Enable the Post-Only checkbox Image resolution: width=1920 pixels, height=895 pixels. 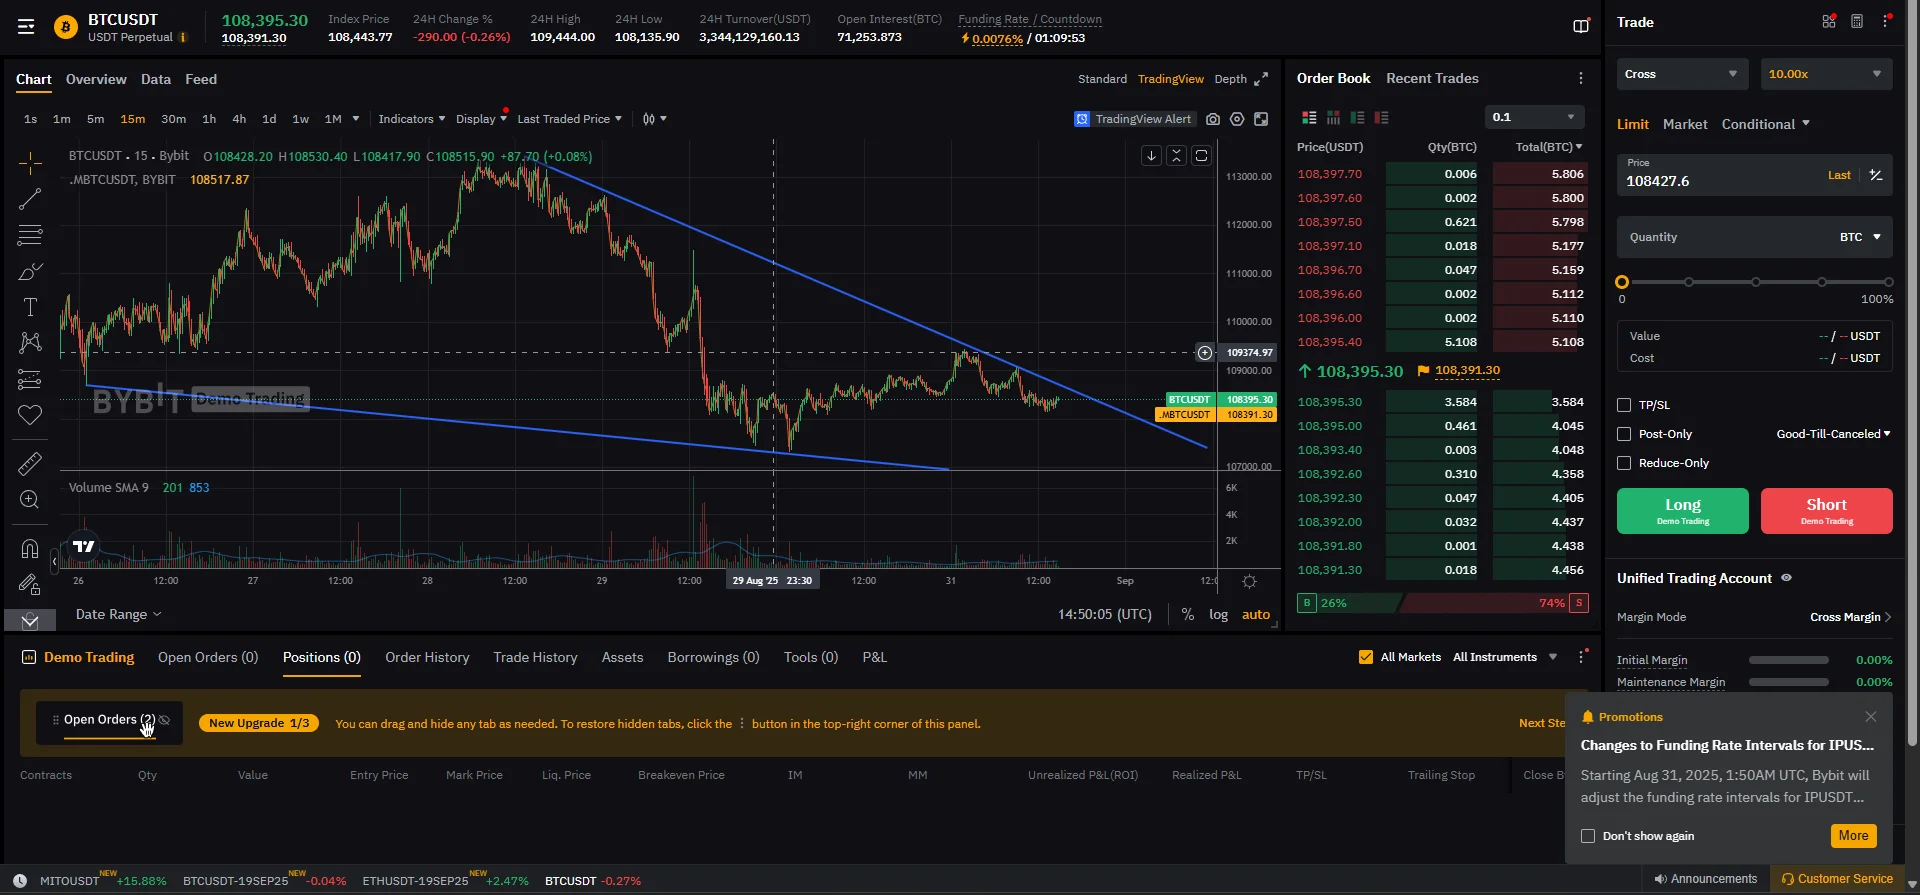[x=1624, y=434]
